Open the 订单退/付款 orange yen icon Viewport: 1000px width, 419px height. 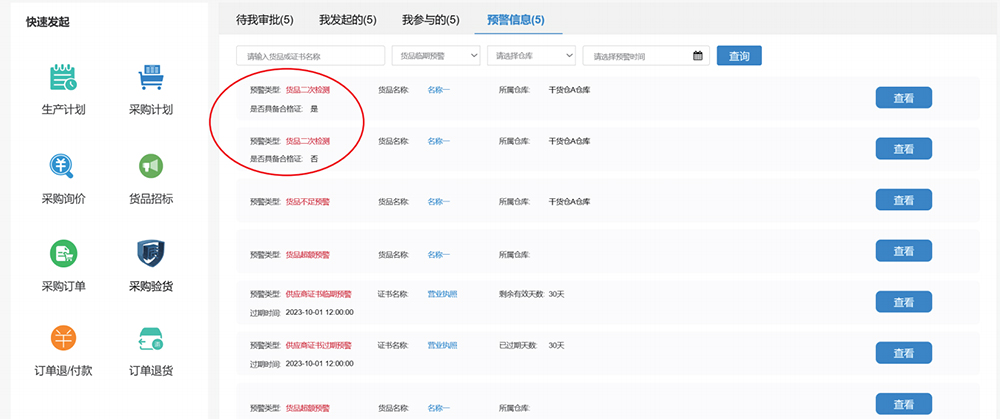point(63,338)
